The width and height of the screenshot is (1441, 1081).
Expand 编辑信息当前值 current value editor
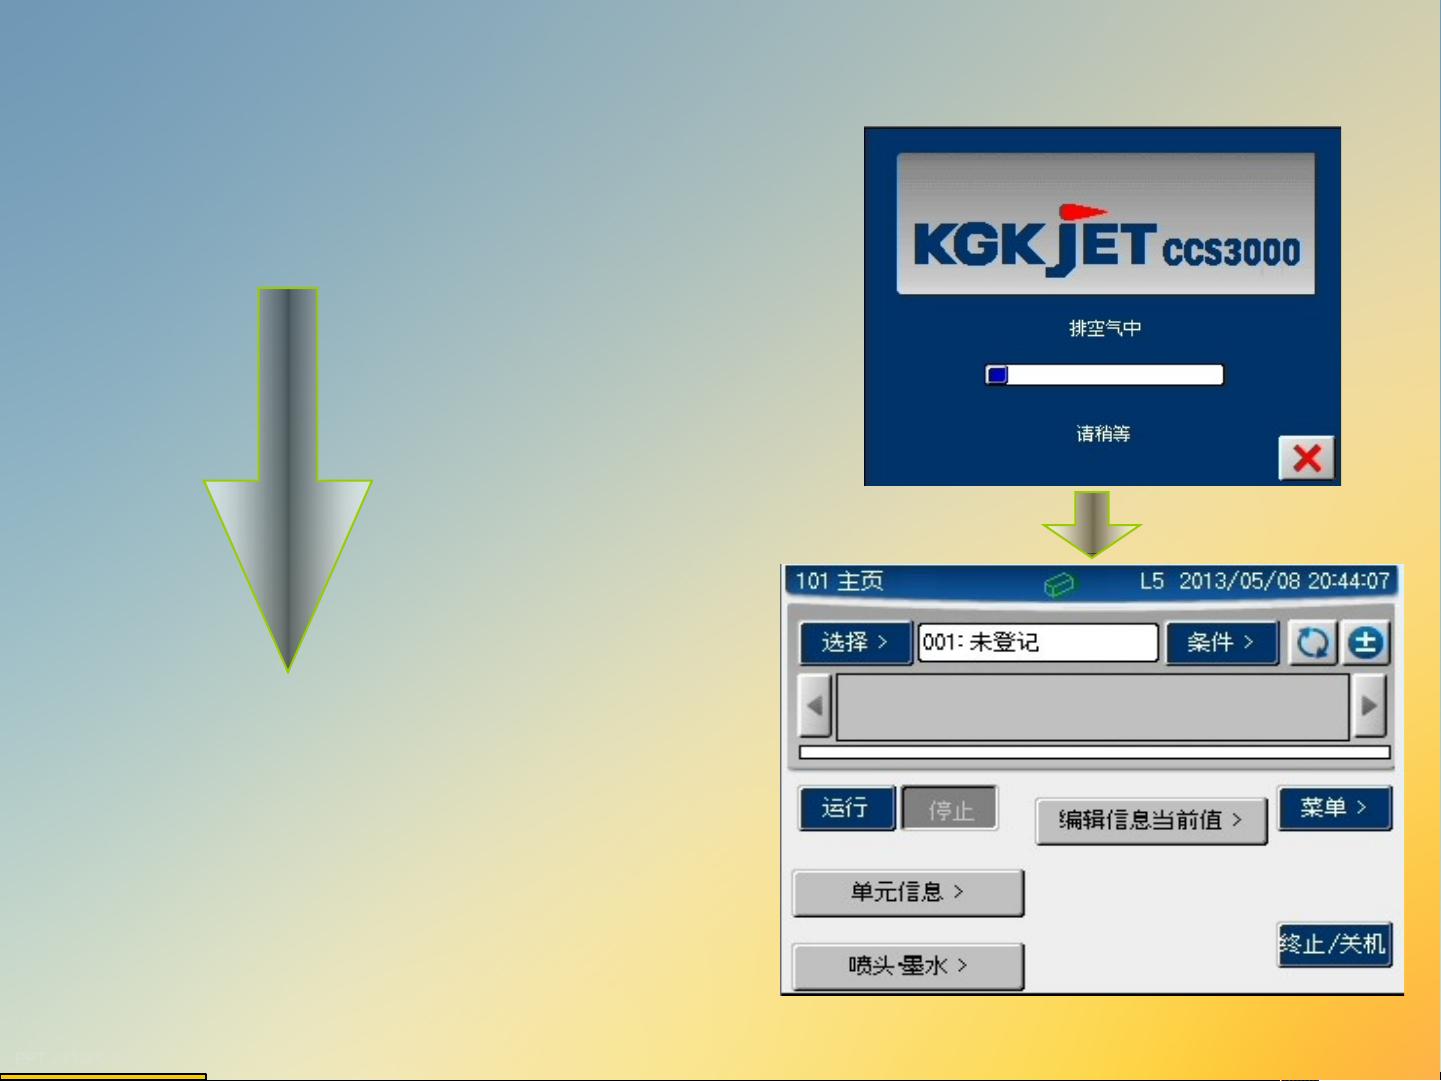pos(1151,818)
